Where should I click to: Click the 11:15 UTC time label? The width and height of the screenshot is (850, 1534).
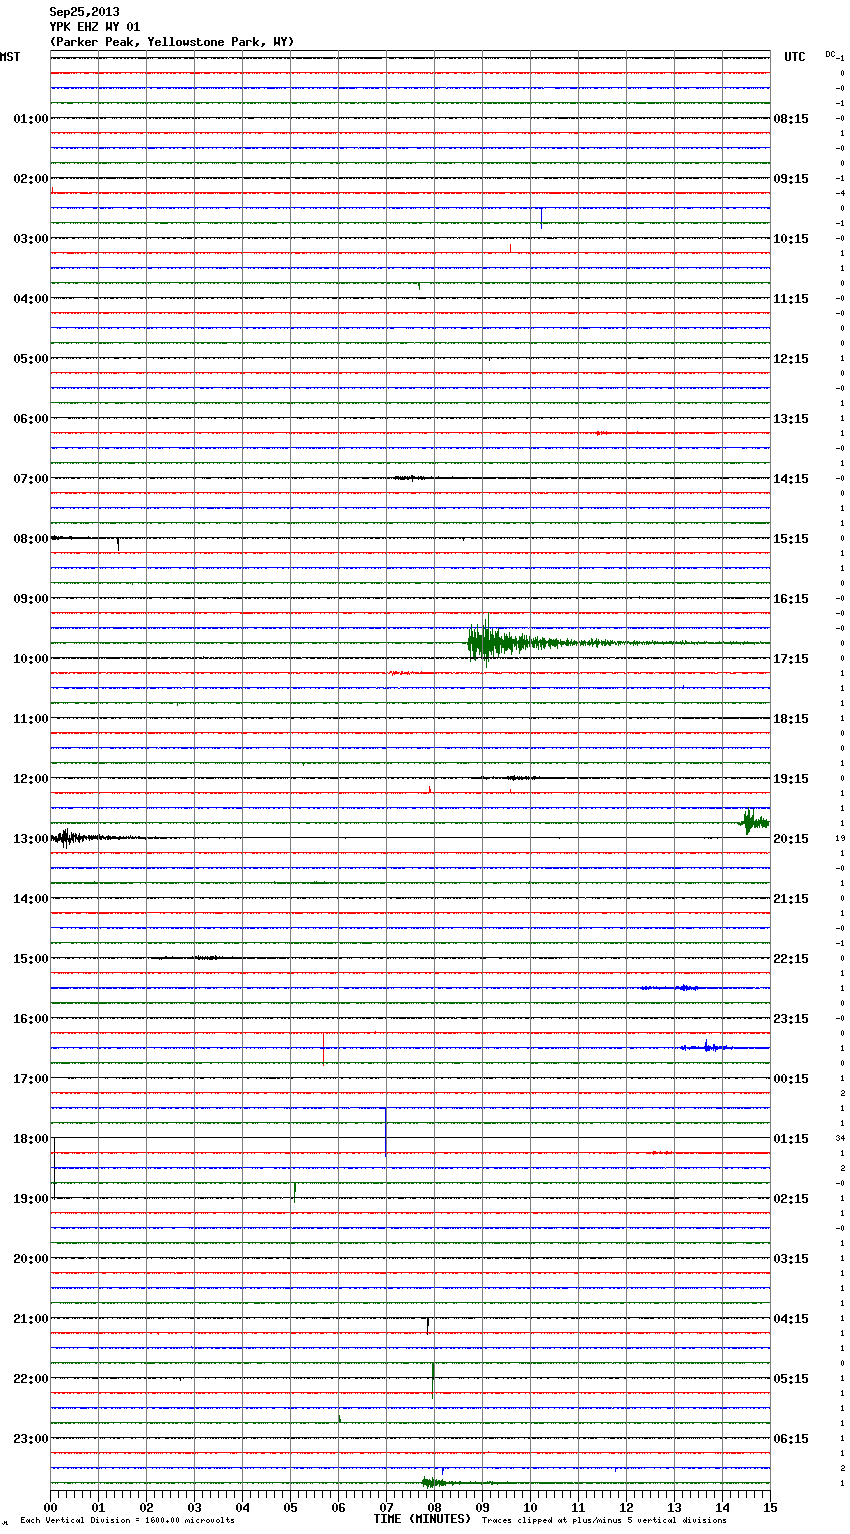click(x=791, y=299)
